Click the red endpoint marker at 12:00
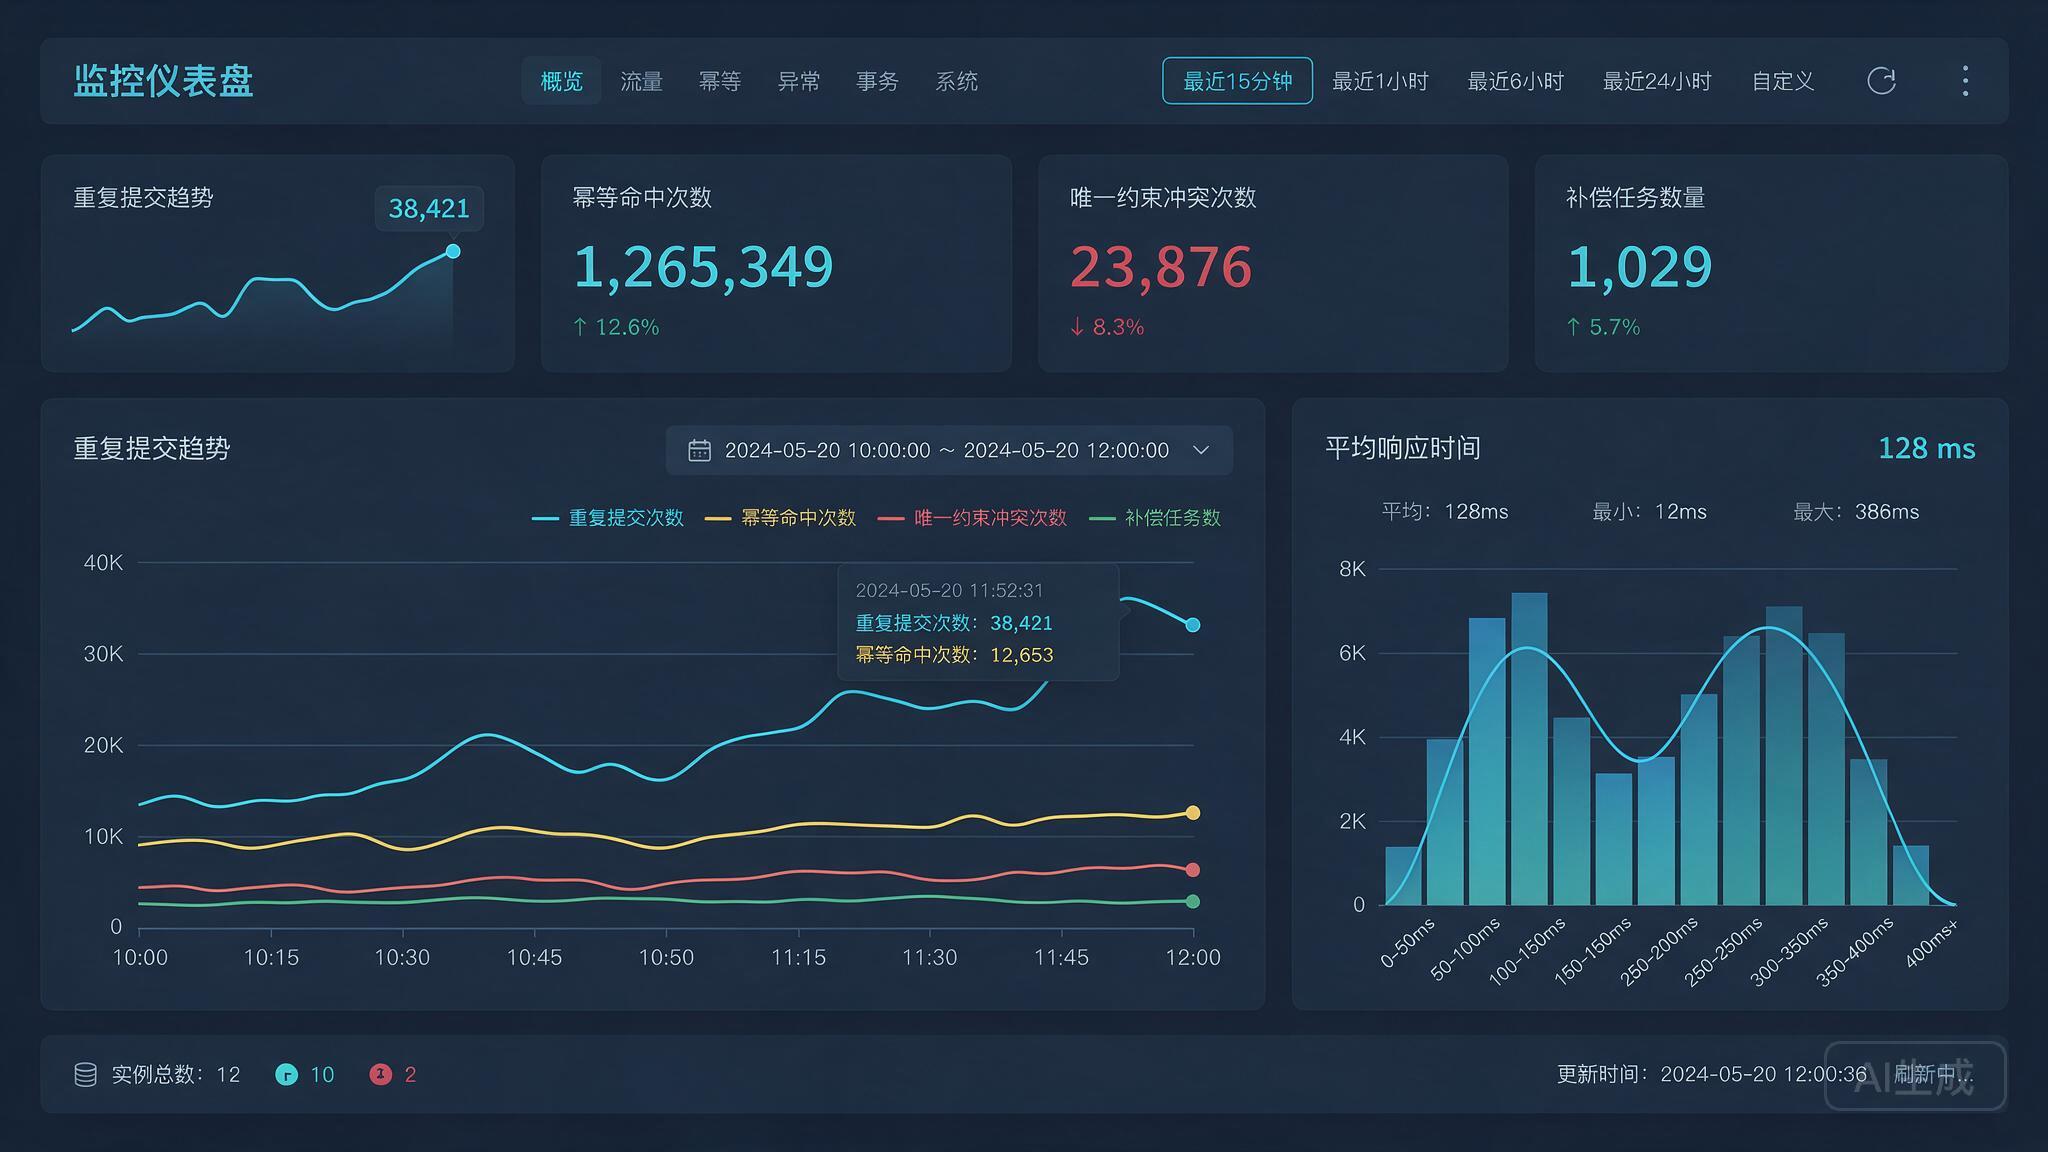This screenshot has height=1152, width=2048. click(1193, 870)
